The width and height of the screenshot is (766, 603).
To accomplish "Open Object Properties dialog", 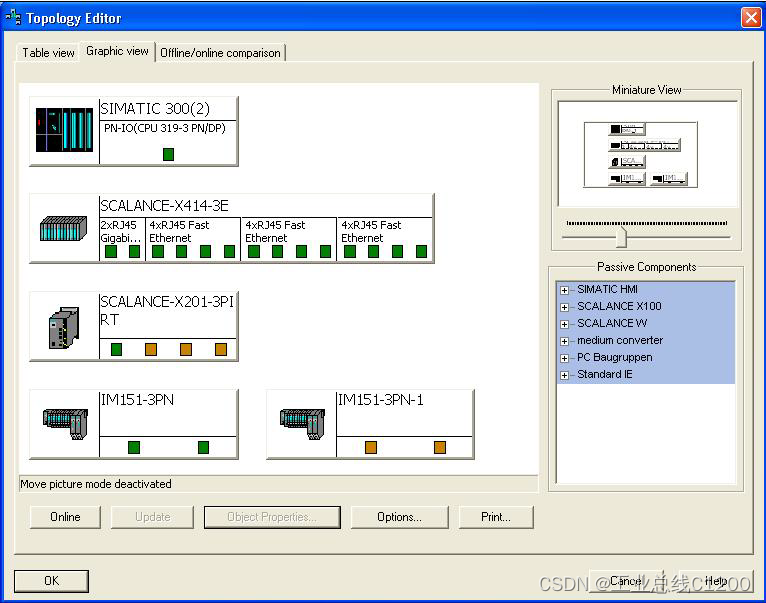I will tap(272, 517).
